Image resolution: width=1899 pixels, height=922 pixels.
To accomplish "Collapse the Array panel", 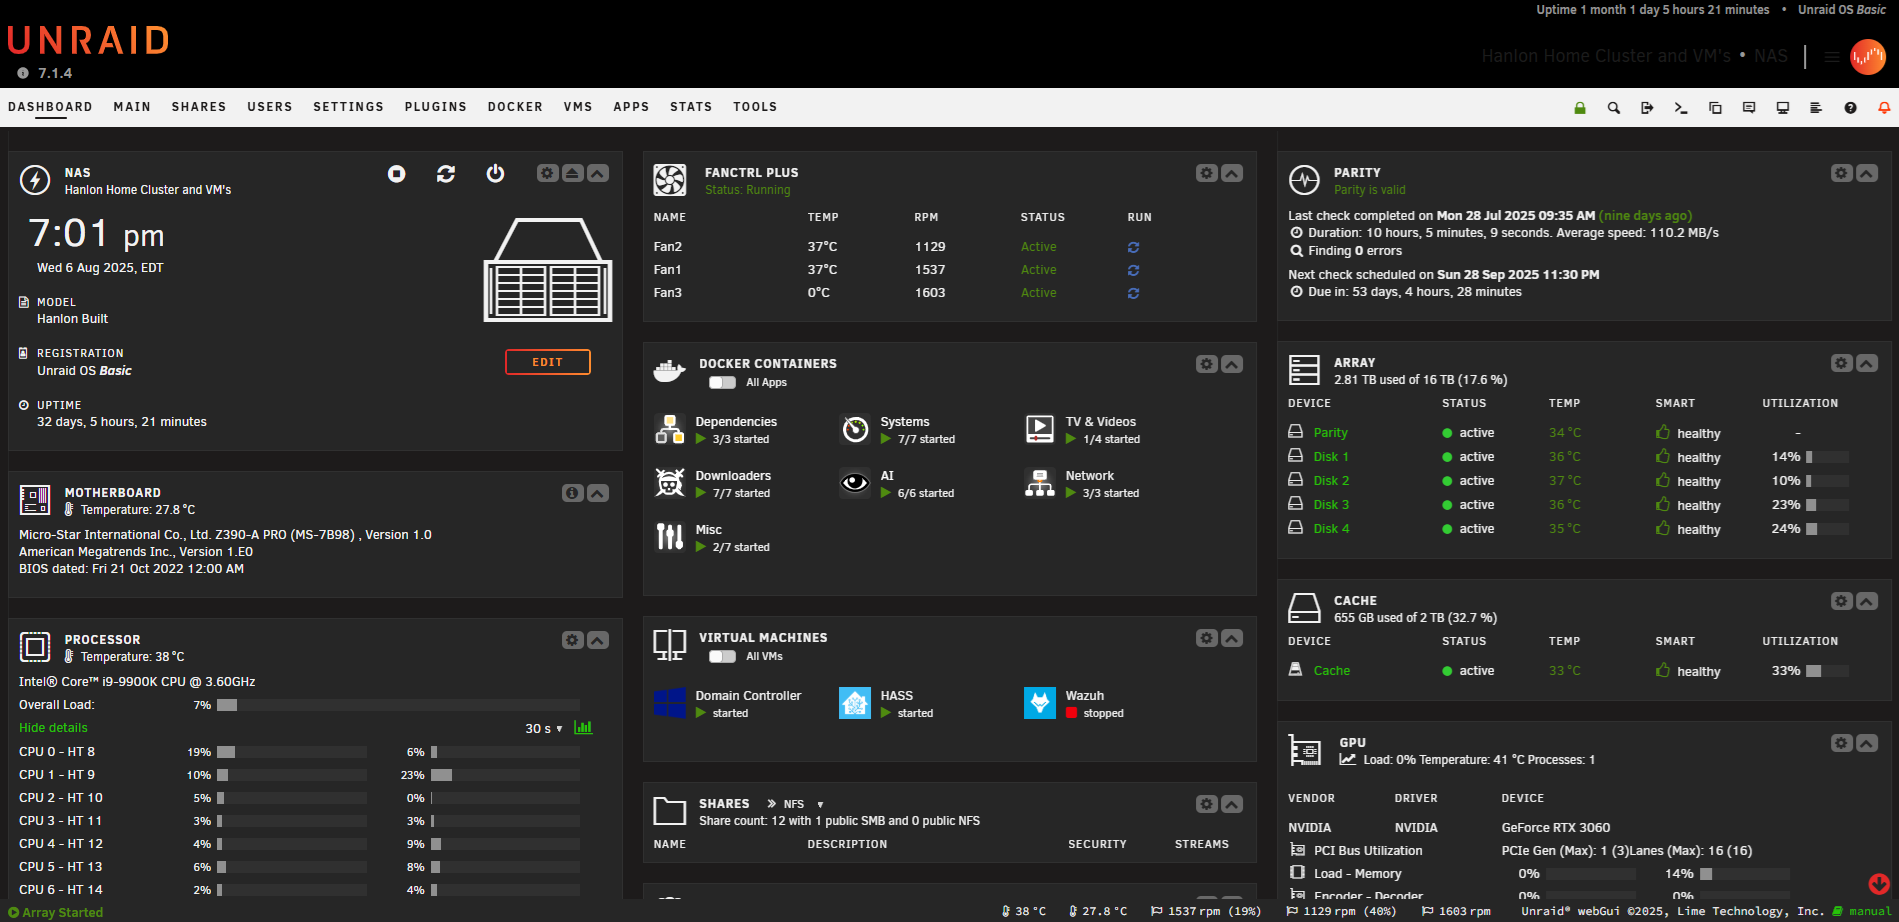I will point(1867,363).
